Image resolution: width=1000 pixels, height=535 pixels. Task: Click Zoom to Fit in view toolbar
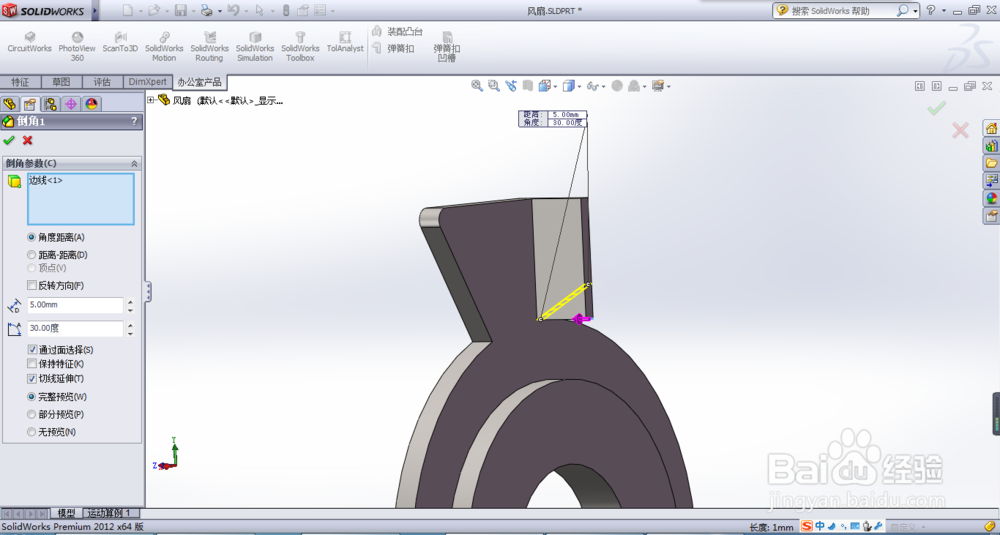click(x=476, y=85)
